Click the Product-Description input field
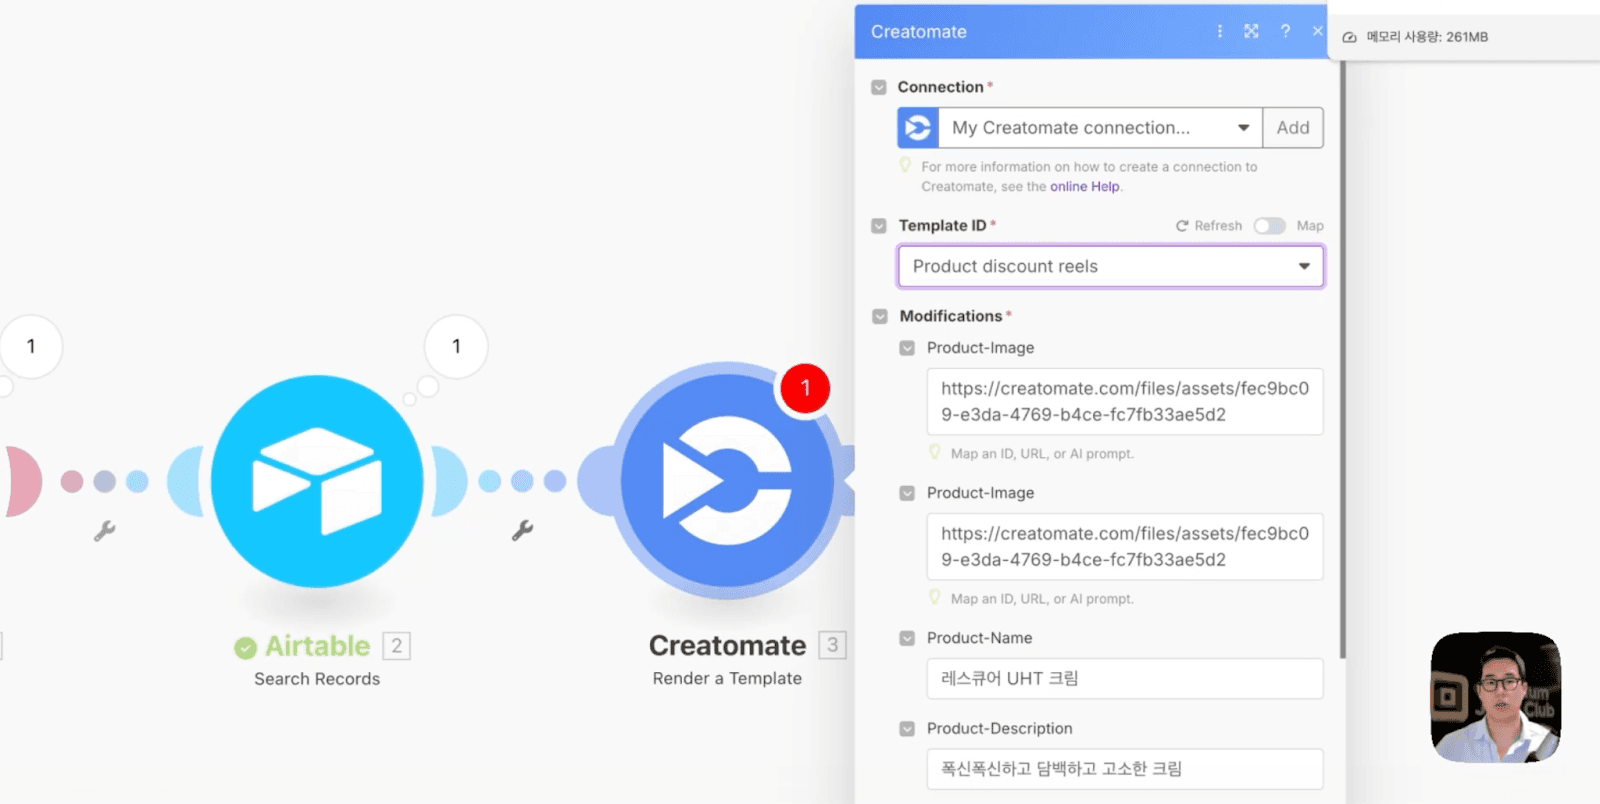 click(1125, 769)
